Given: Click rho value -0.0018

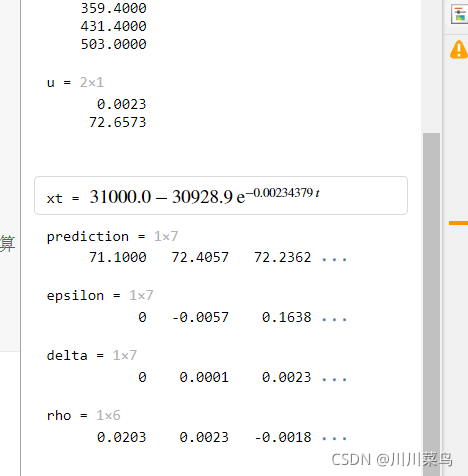Looking at the screenshot, I should coord(283,437).
